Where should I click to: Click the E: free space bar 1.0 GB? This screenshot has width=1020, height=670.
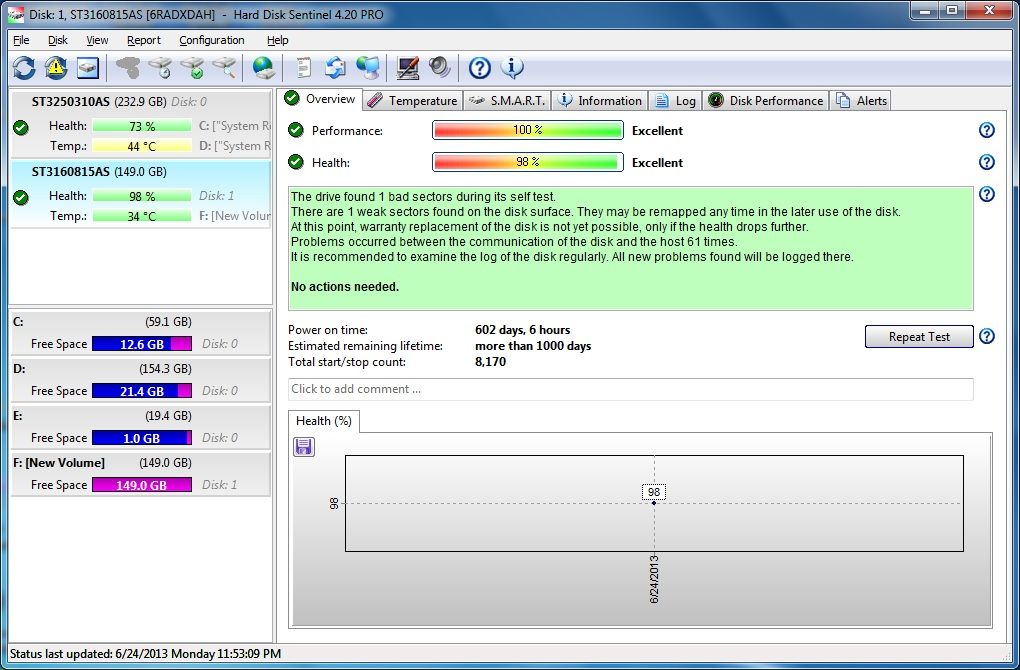tap(142, 438)
